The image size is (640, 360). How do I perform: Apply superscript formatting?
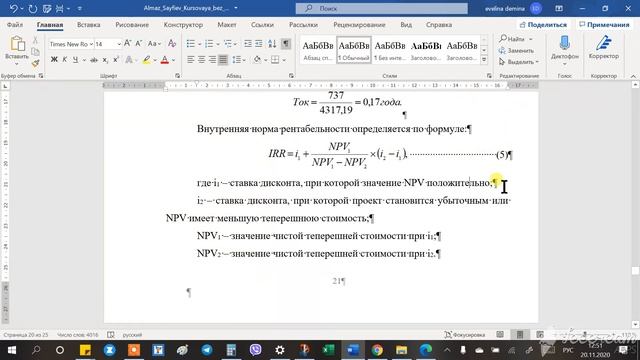(116, 60)
